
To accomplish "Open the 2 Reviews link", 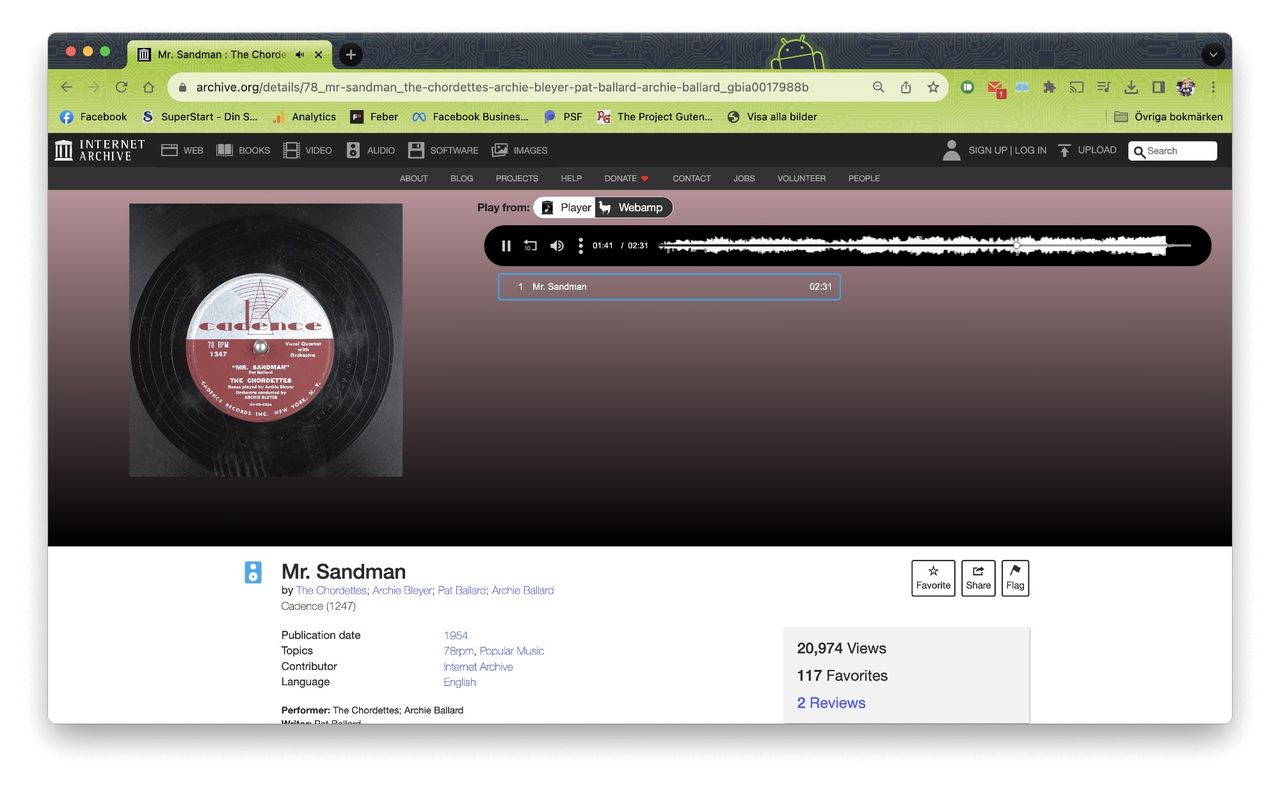I will [831, 703].
